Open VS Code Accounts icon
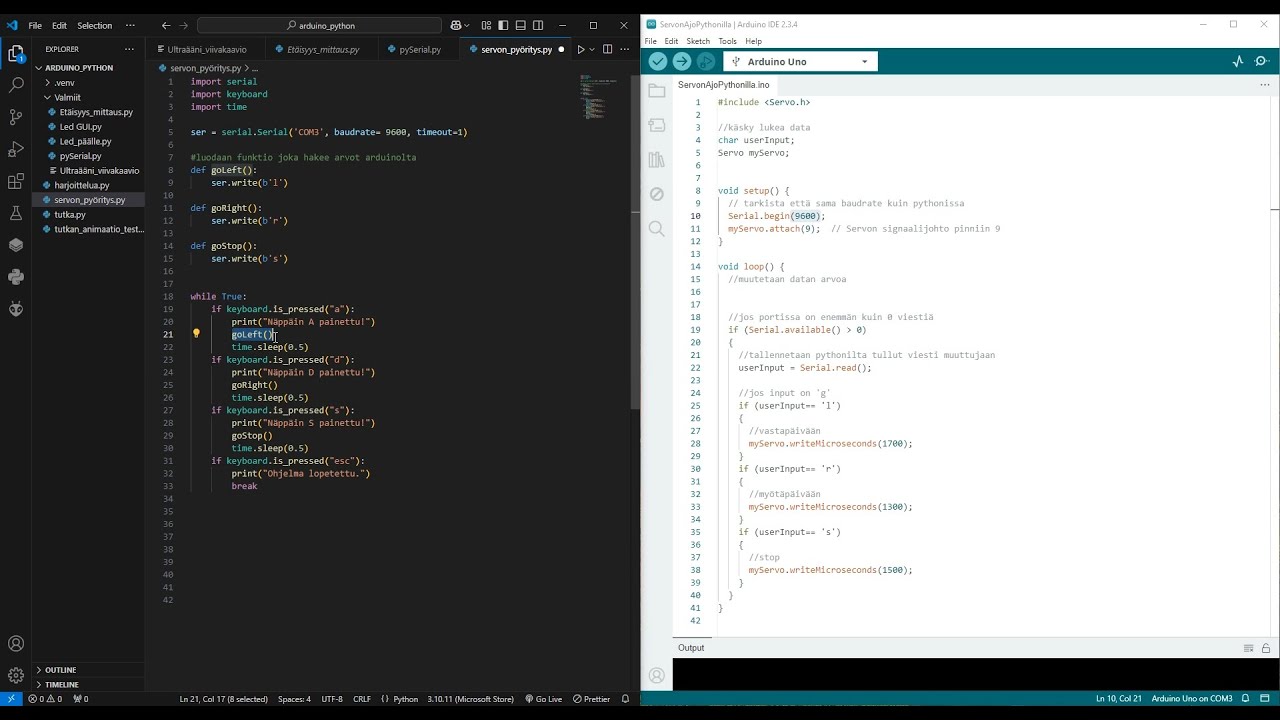The width and height of the screenshot is (1280, 720). (x=16, y=644)
